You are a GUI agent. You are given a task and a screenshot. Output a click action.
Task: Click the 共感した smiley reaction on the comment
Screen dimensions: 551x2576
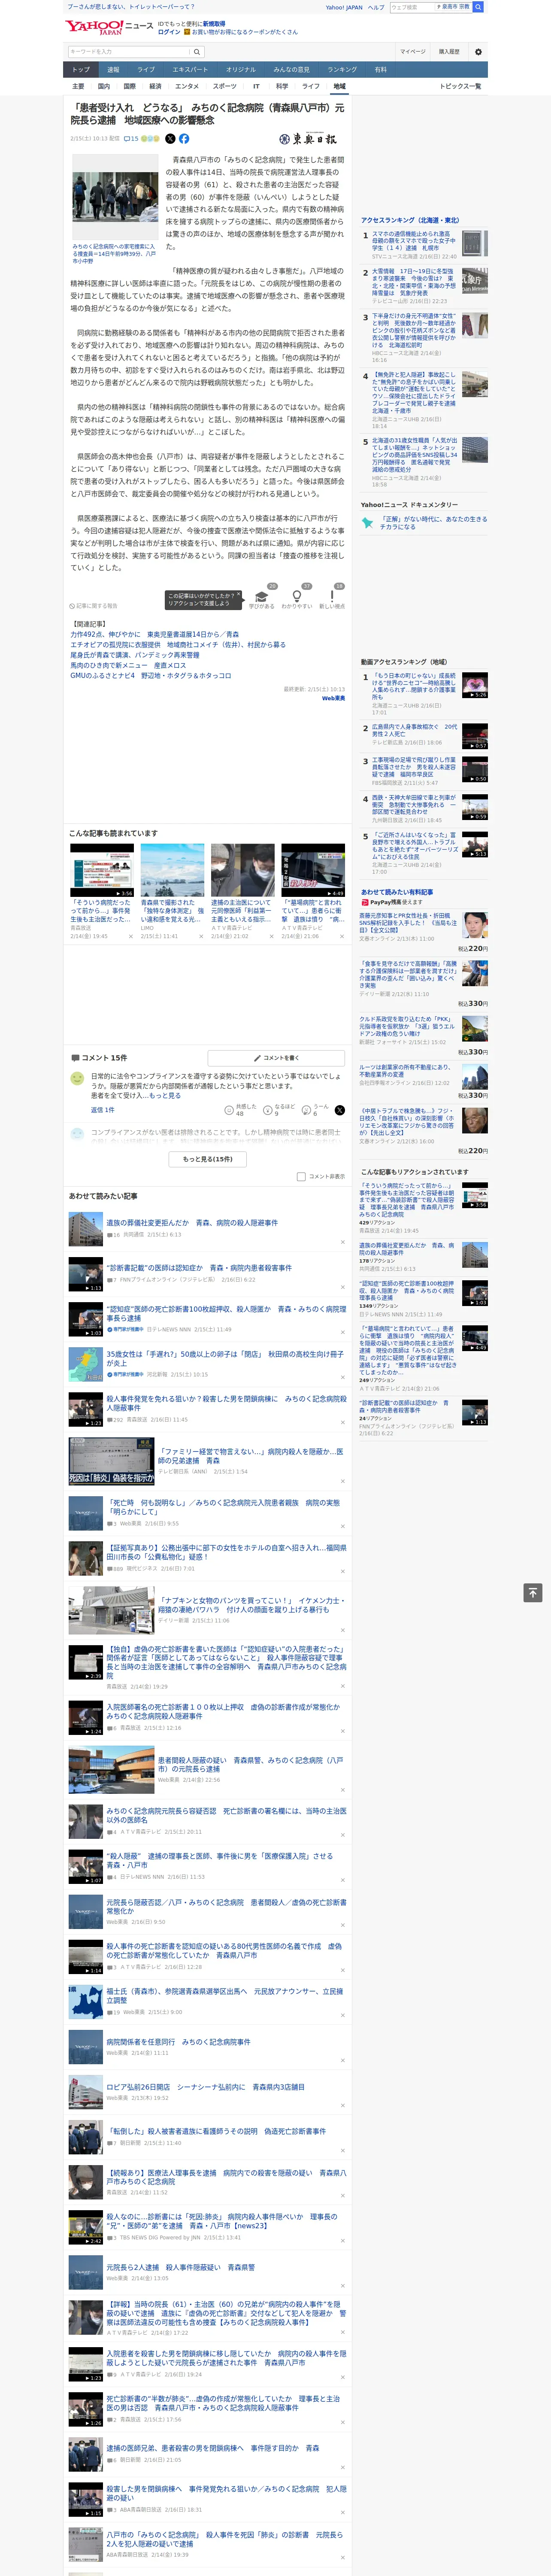(229, 1110)
